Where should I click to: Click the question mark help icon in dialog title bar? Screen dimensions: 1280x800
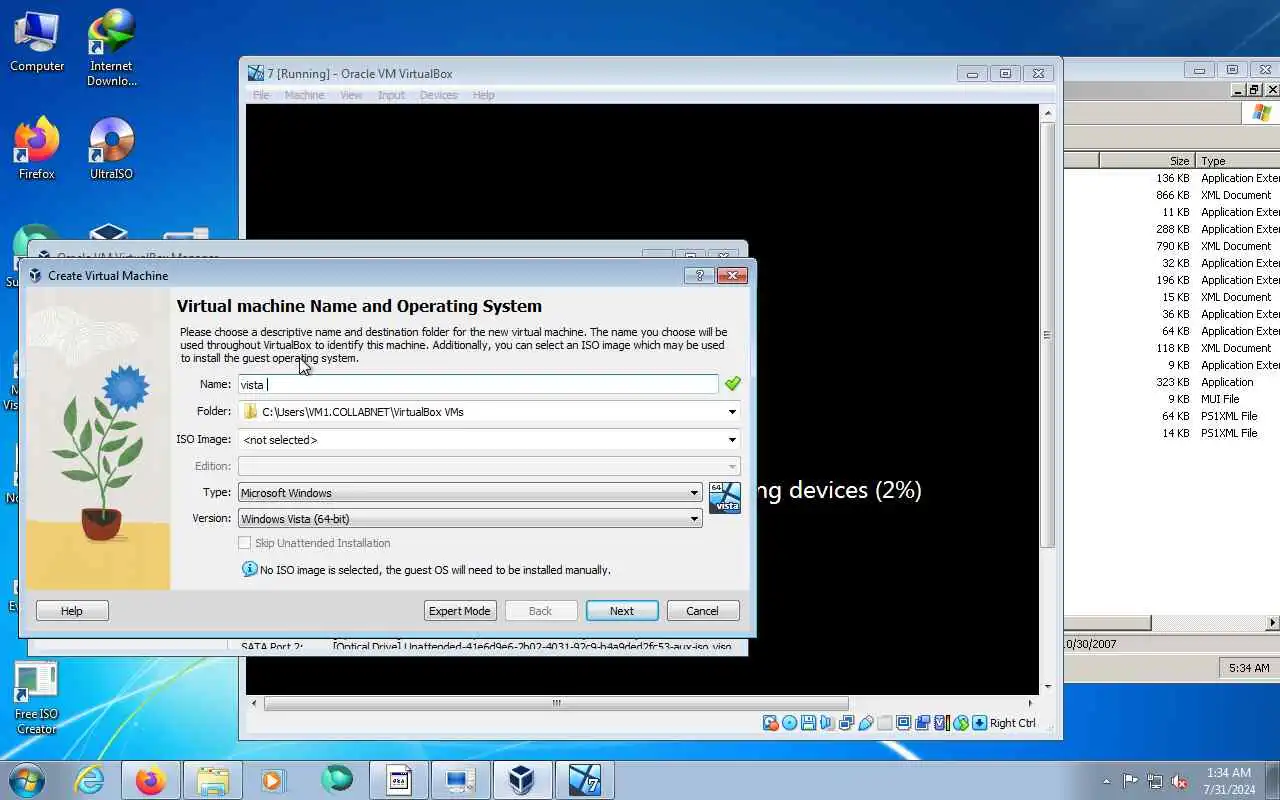(x=699, y=275)
